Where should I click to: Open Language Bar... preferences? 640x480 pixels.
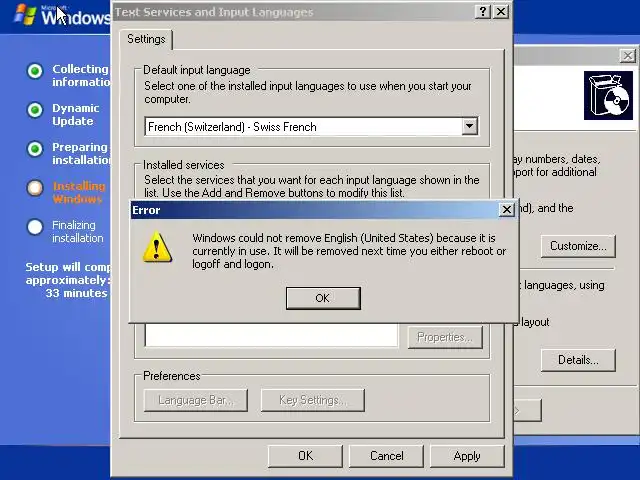(196, 400)
